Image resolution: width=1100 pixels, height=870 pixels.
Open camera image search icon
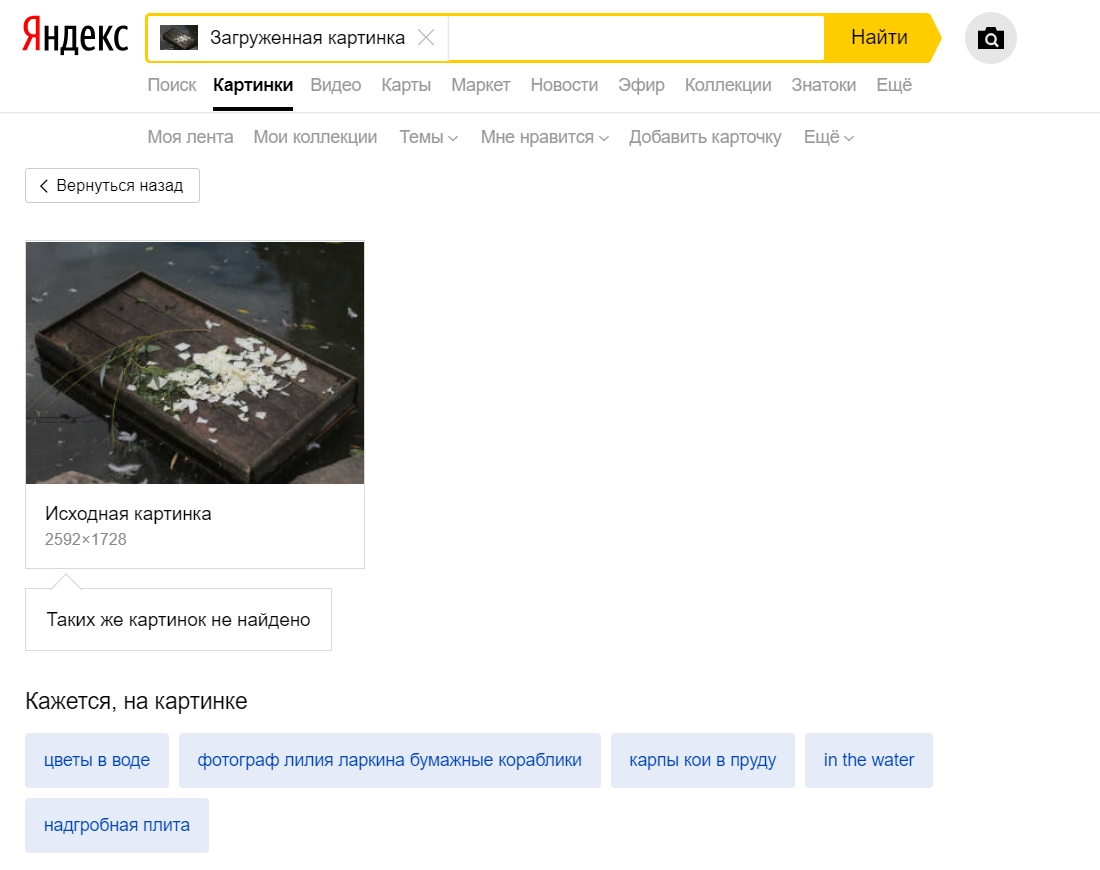tap(991, 38)
